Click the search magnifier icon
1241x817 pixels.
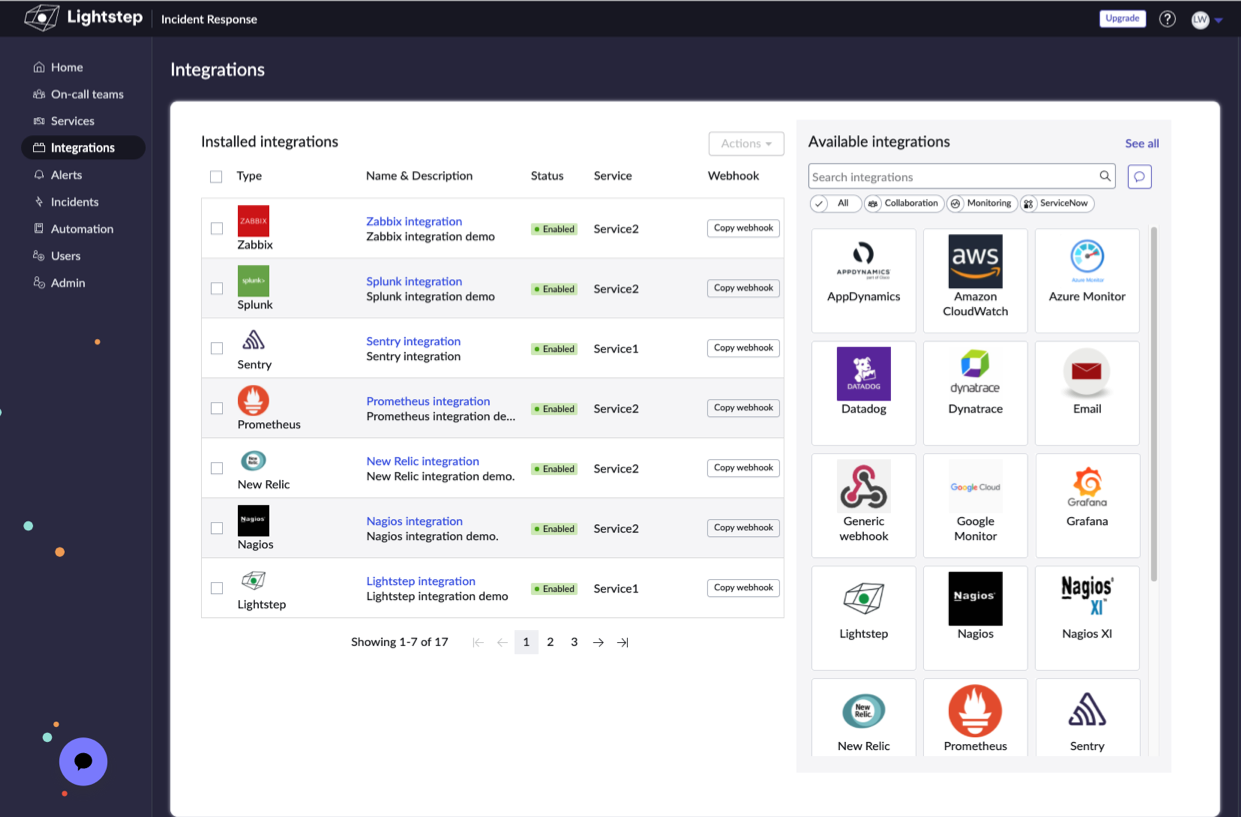1105,177
